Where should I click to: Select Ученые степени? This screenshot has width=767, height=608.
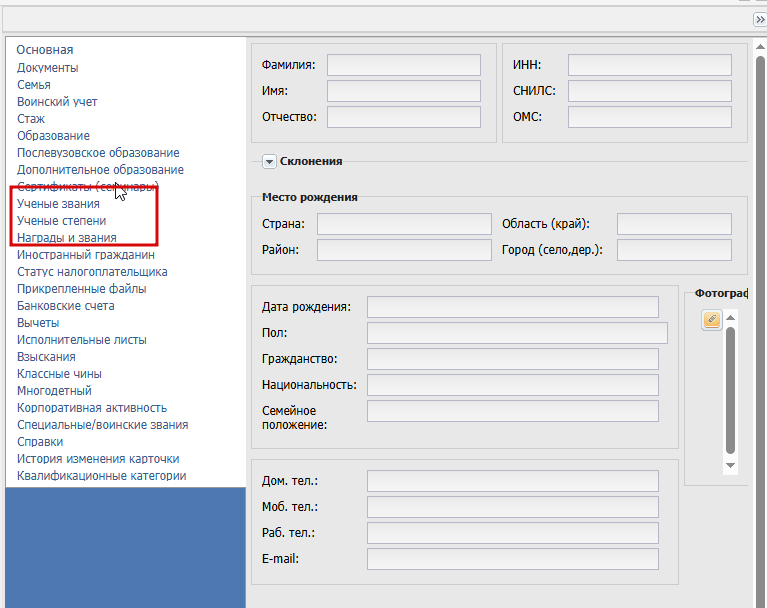[x=62, y=221]
